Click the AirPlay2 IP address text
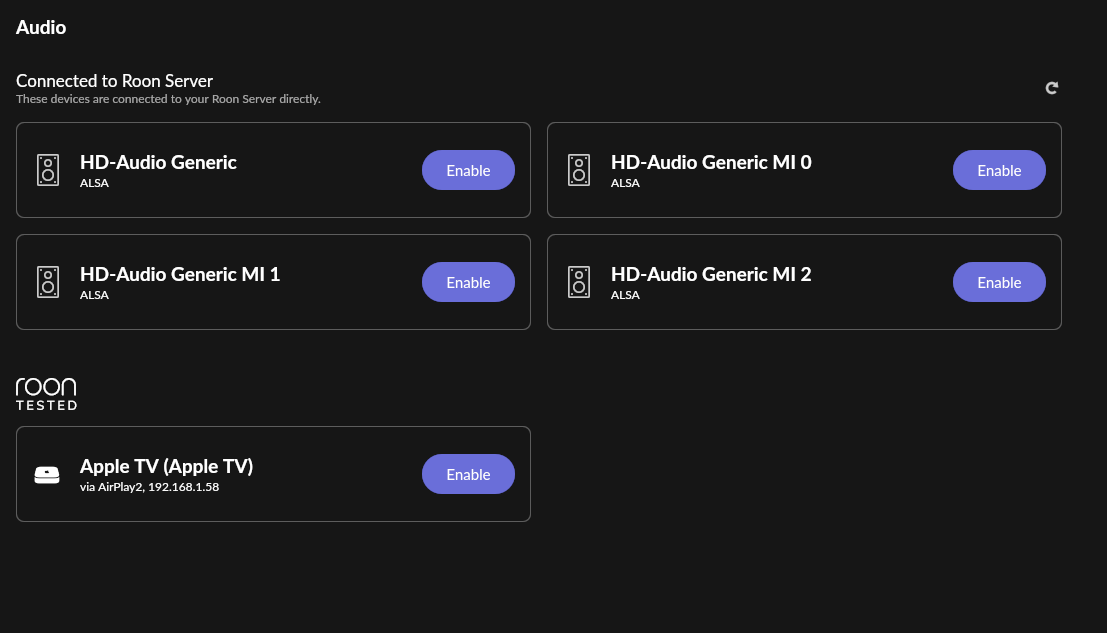This screenshot has width=1107, height=633. coord(183,487)
